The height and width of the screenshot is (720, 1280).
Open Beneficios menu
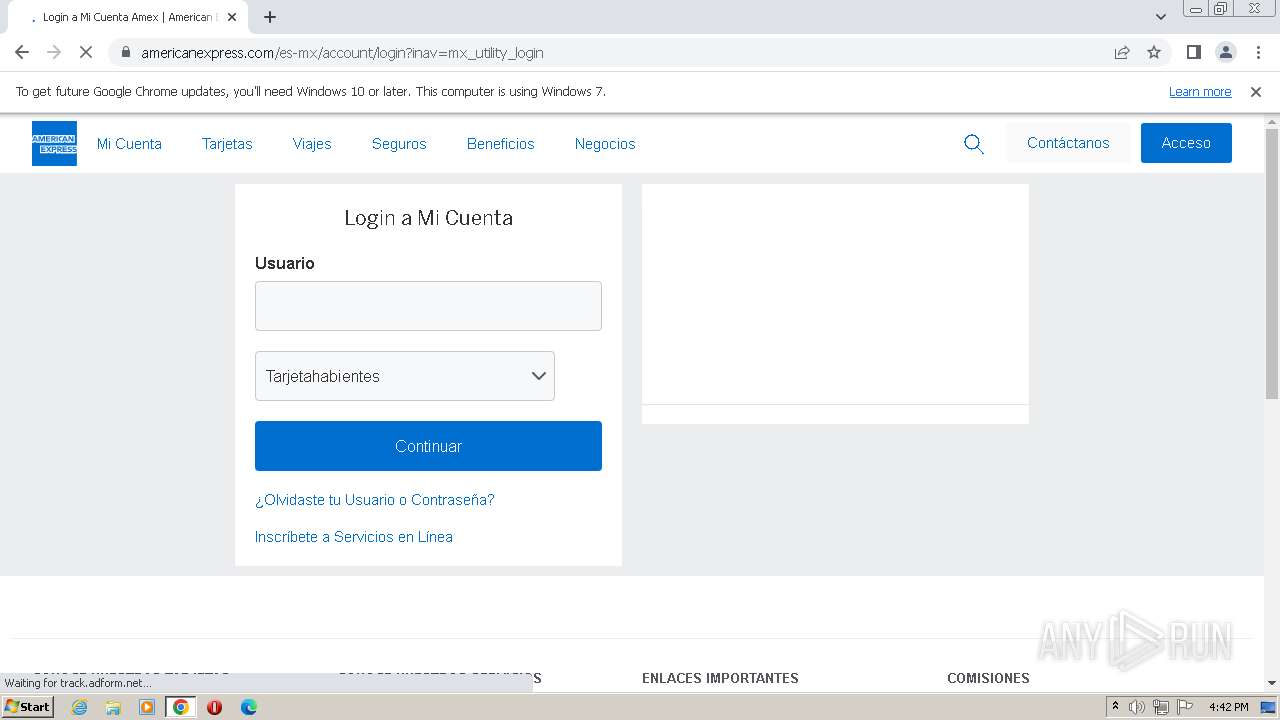point(501,144)
